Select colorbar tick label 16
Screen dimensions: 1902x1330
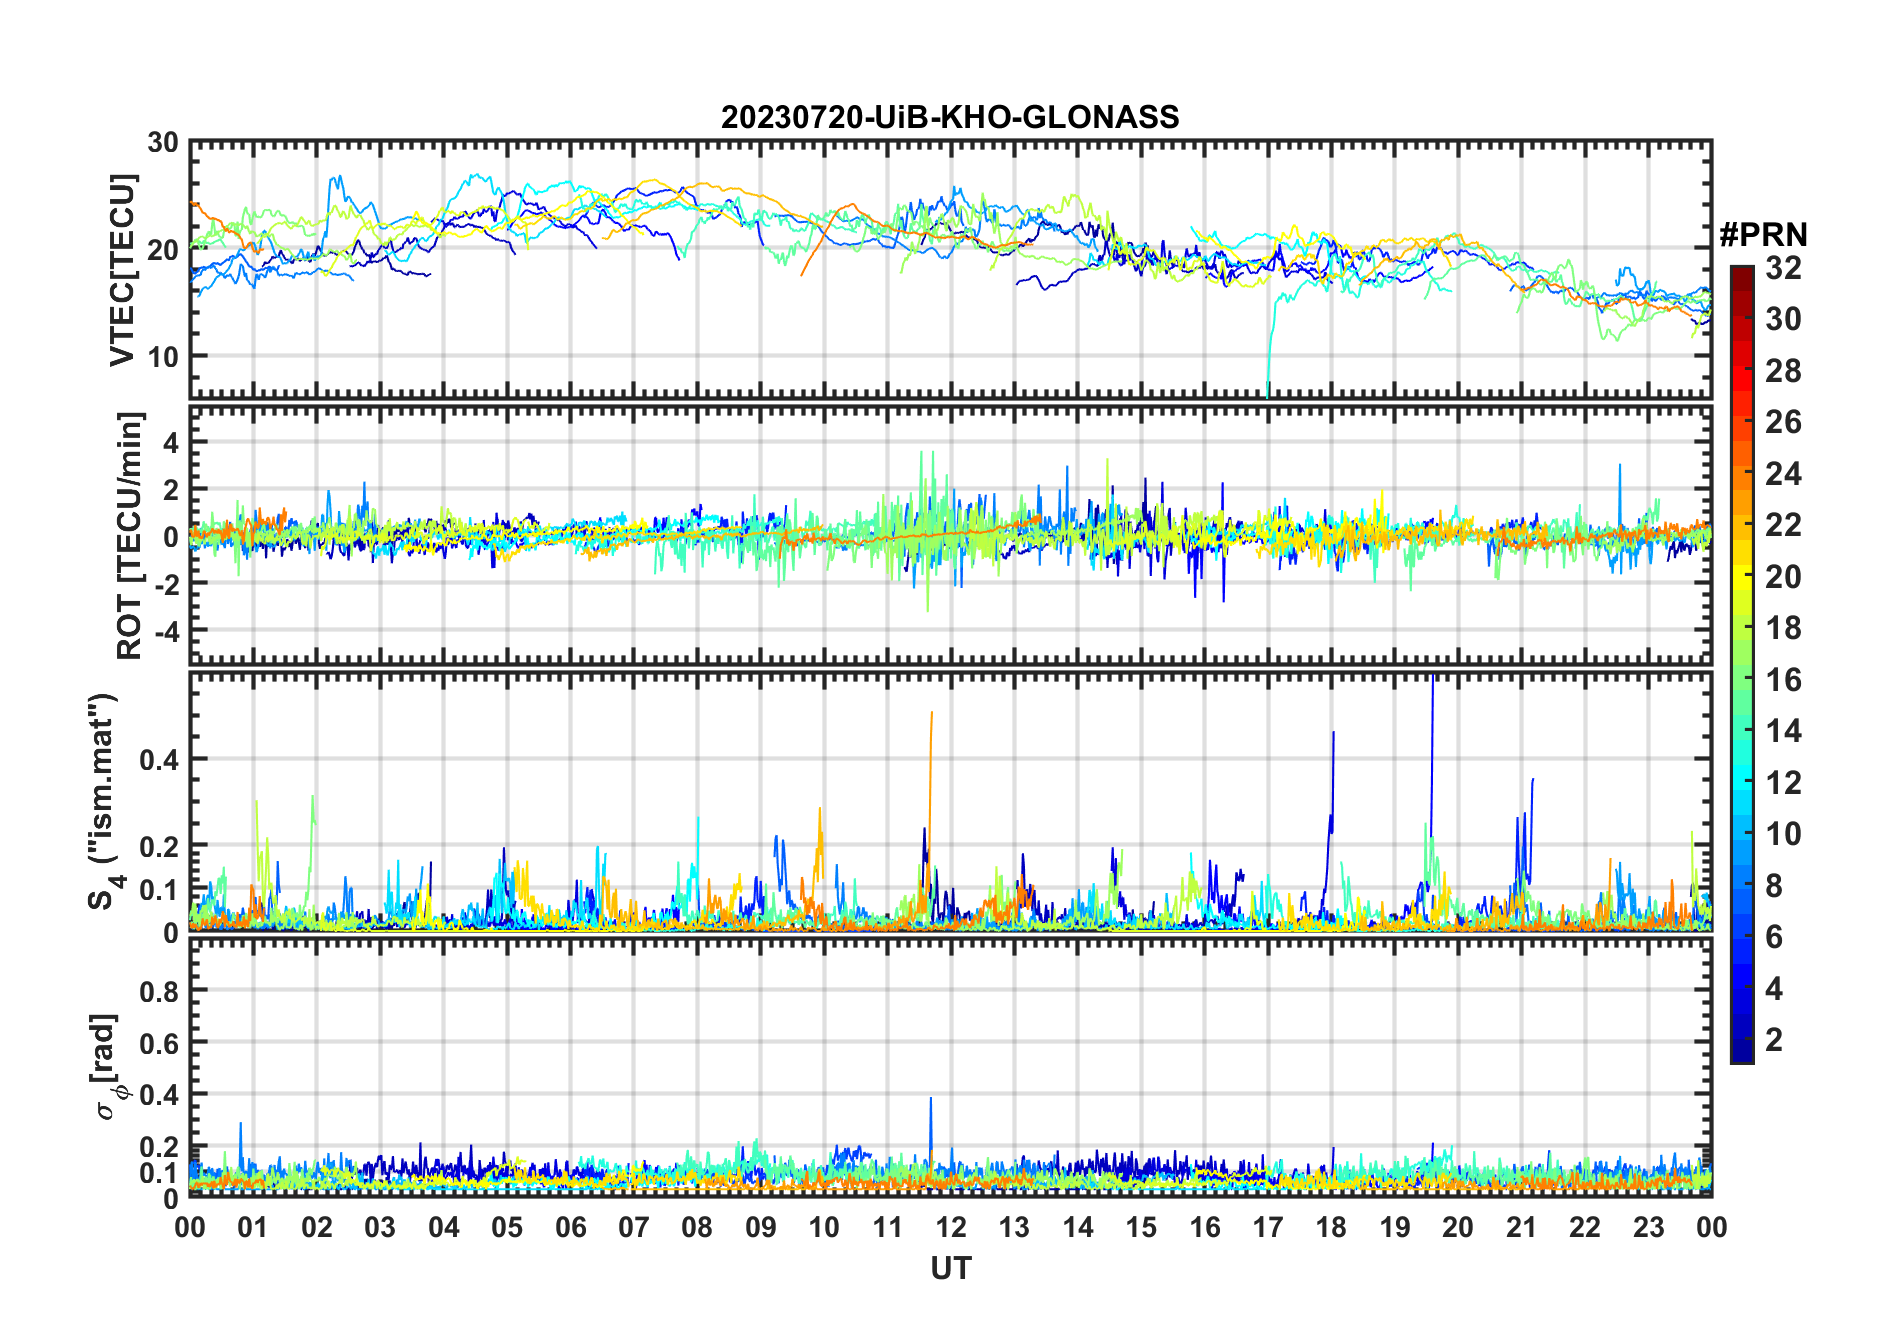1783,680
